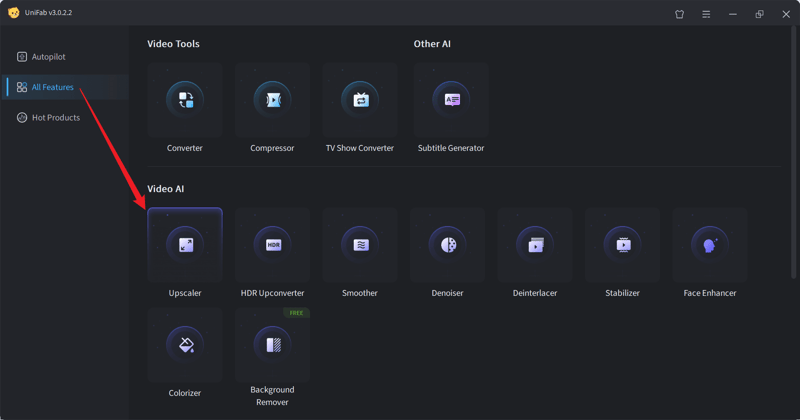Switch to the Autopilot tab
The image size is (800, 420).
coord(48,57)
